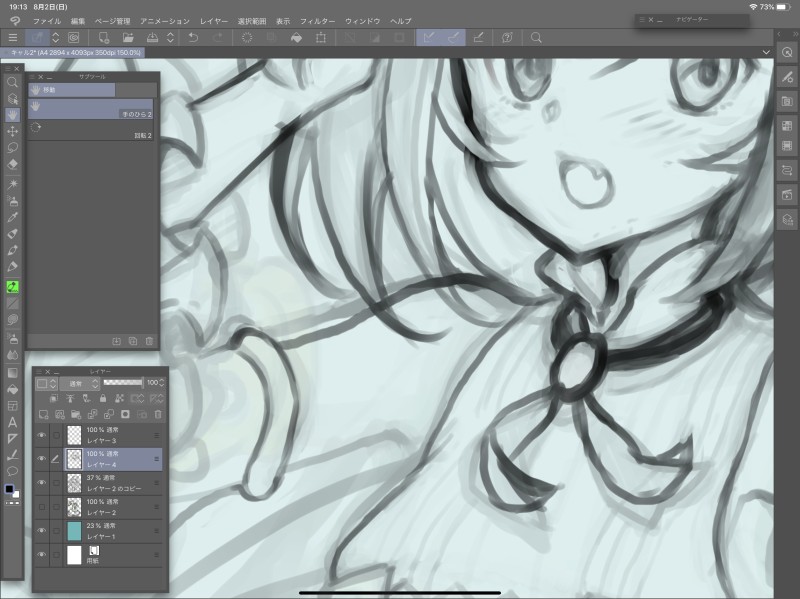The height and width of the screenshot is (599, 800).
Task: Click the magnifier search icon in command bar
Action: (536, 38)
